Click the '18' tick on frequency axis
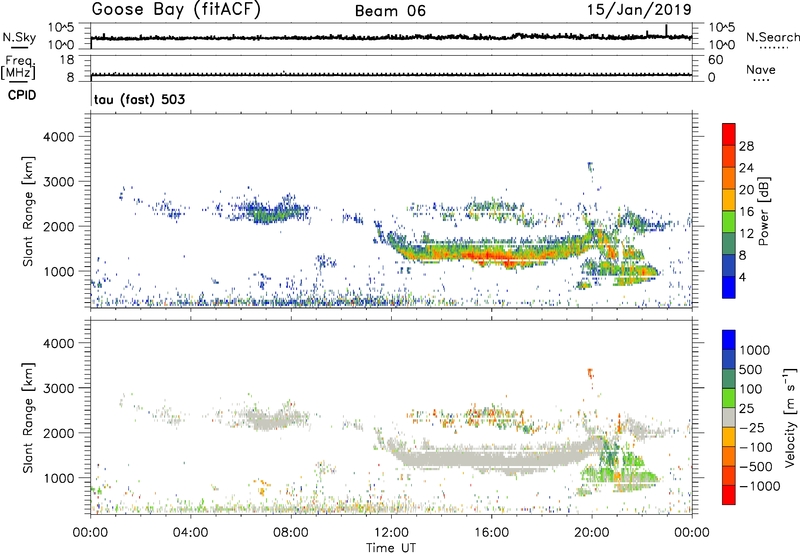 pyautogui.click(x=66, y=60)
